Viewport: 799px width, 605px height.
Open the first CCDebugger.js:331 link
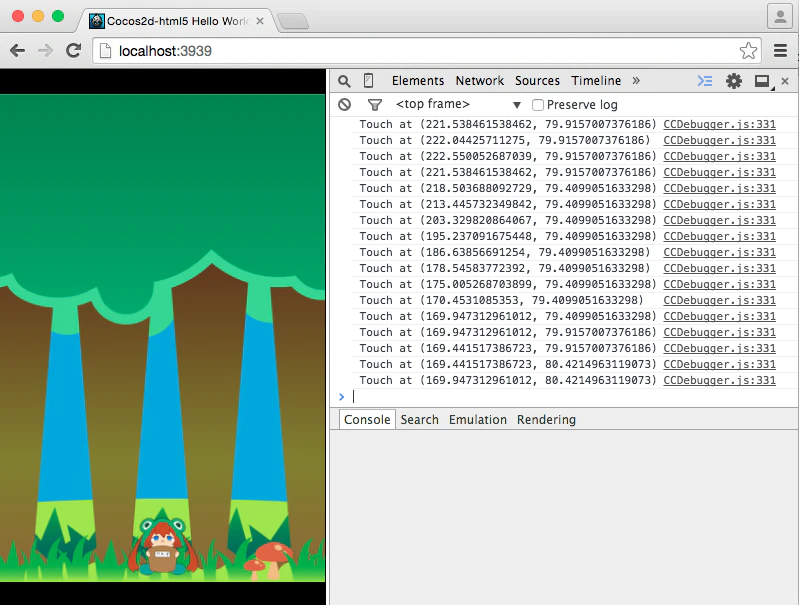720,124
